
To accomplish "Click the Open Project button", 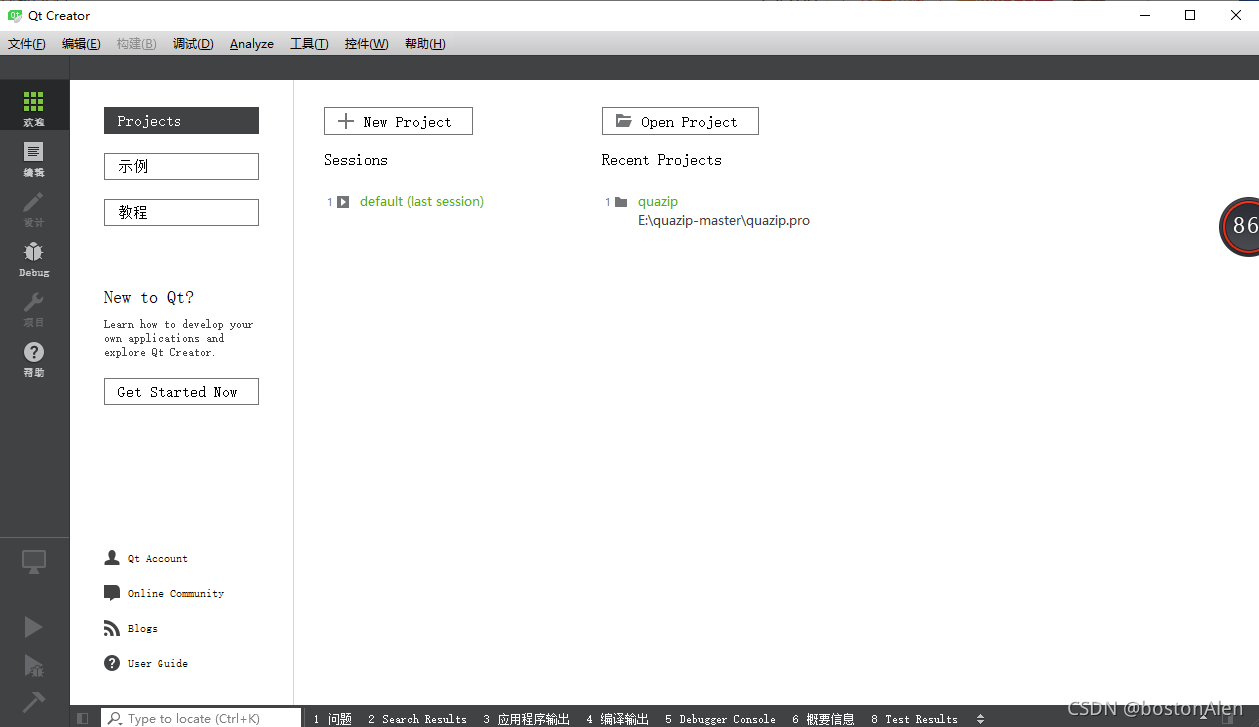I will pyautogui.click(x=680, y=121).
